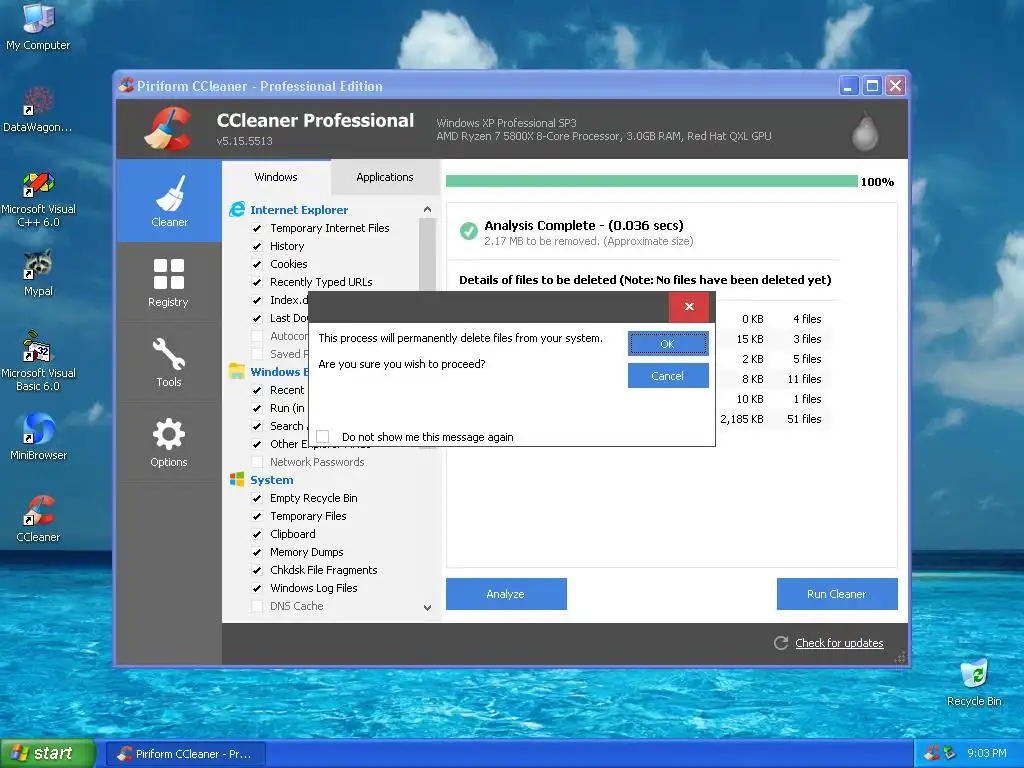Uncheck Chkdsk File Fragments
Image resolution: width=1024 pixels, height=768 pixels.
[x=257, y=570]
